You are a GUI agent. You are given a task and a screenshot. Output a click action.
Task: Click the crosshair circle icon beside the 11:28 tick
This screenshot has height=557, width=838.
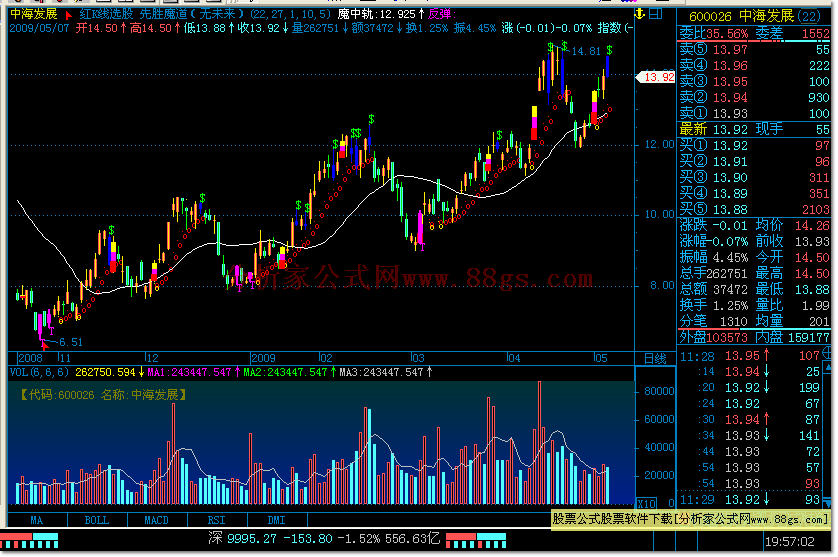tap(827, 352)
